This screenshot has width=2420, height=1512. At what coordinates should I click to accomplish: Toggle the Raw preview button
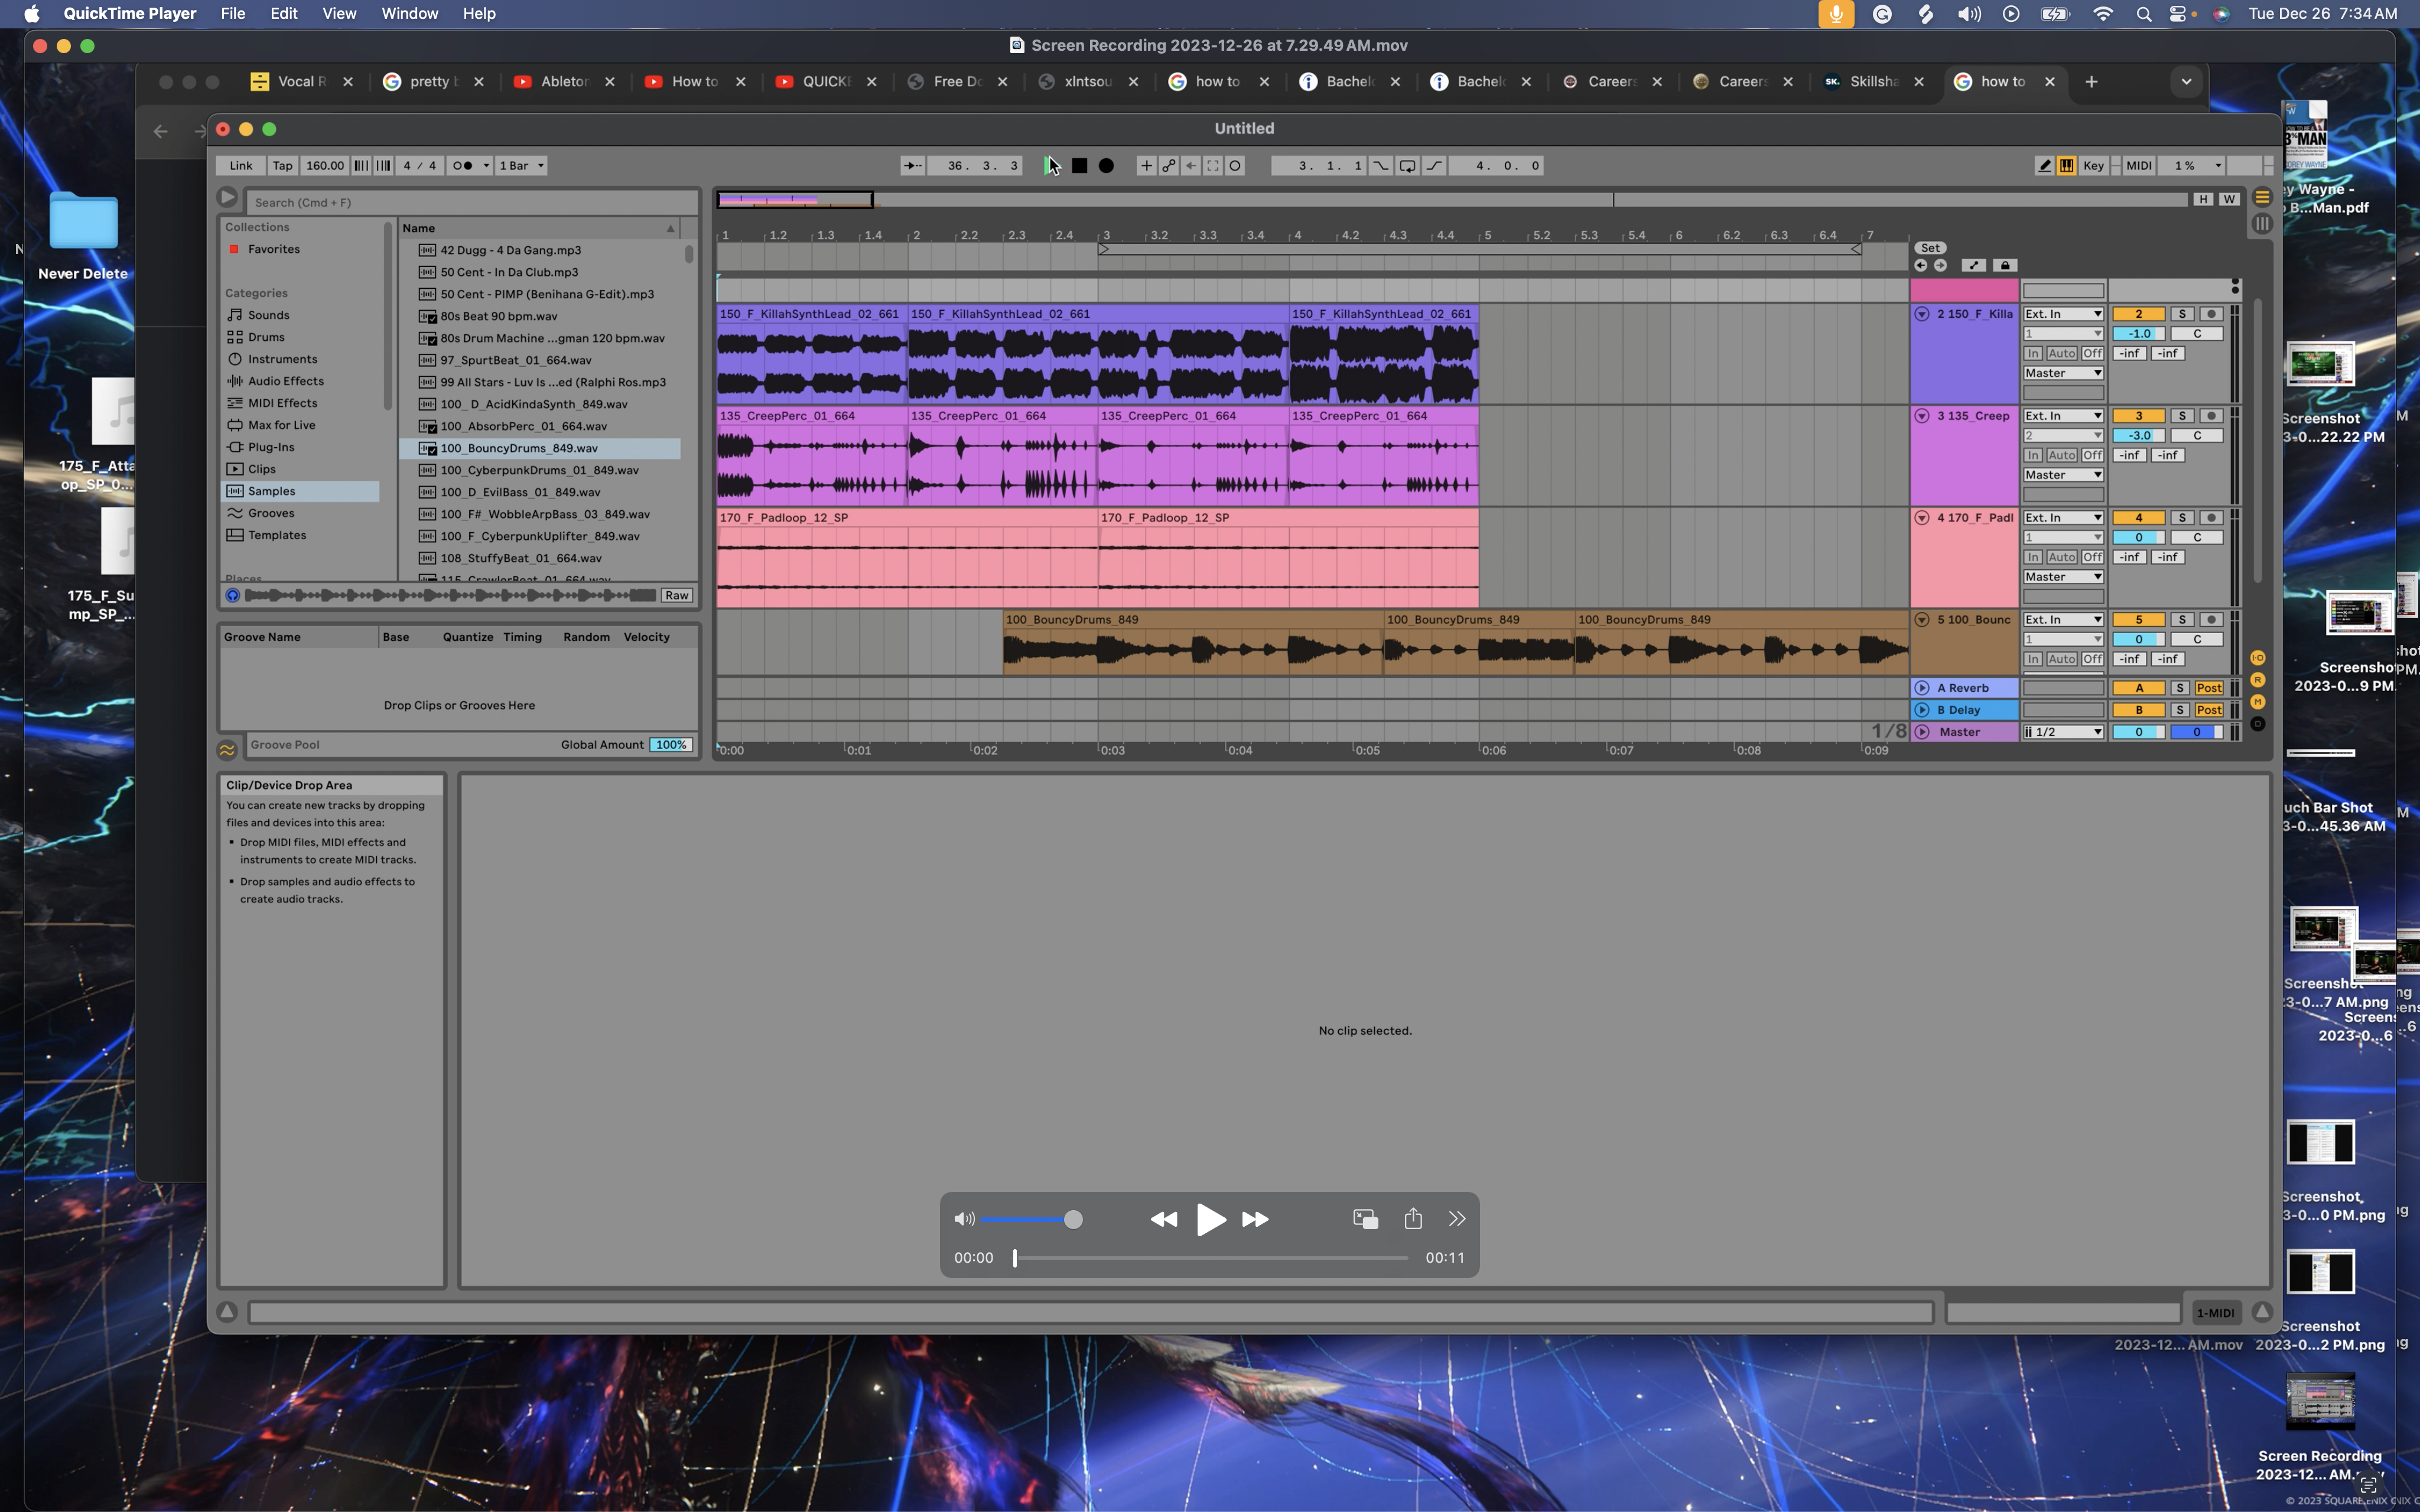(677, 596)
